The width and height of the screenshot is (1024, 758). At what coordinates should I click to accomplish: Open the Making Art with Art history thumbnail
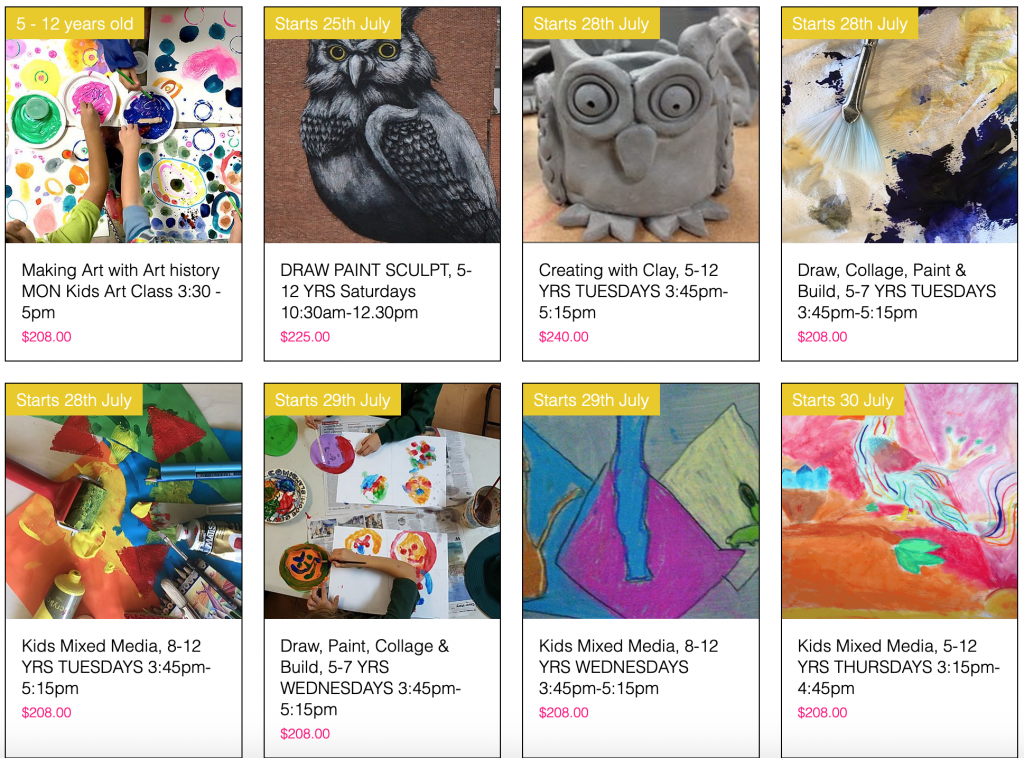coord(123,125)
